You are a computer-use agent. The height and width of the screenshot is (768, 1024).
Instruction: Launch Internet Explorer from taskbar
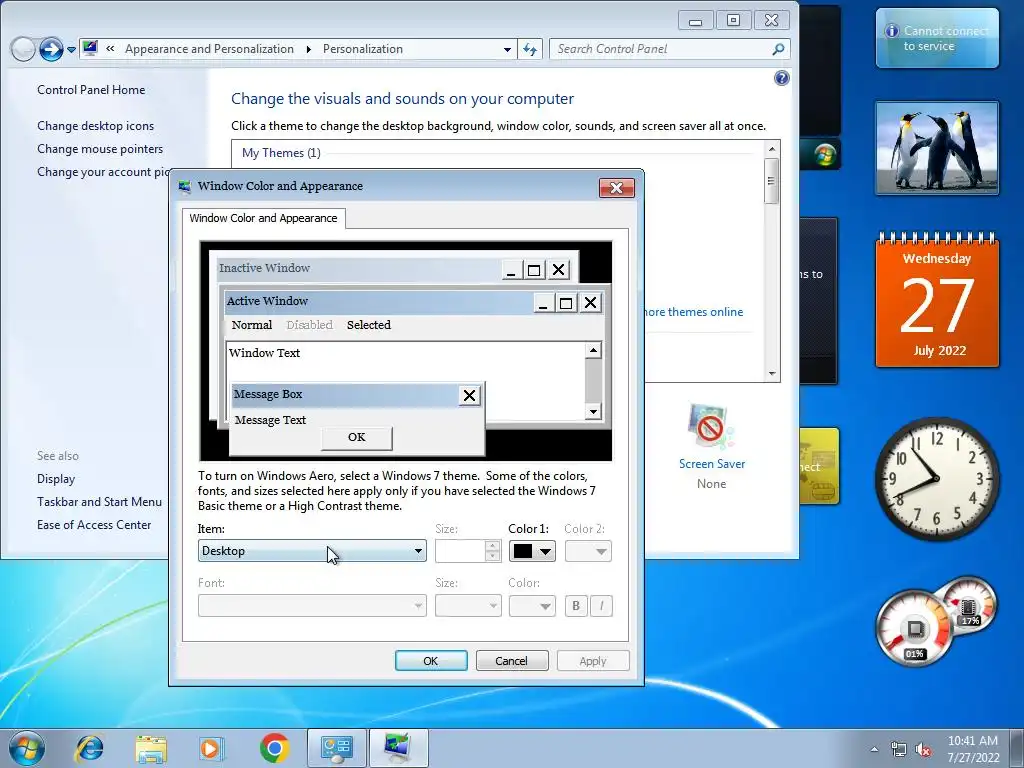pyautogui.click(x=89, y=748)
